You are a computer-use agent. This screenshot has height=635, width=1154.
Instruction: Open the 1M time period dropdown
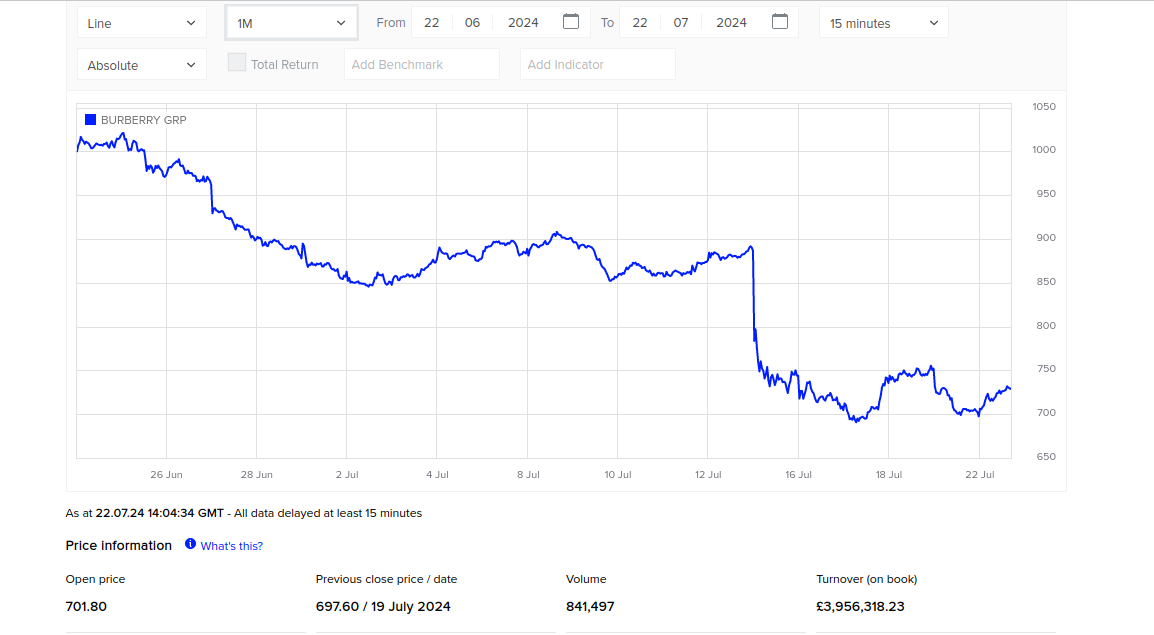coord(290,22)
